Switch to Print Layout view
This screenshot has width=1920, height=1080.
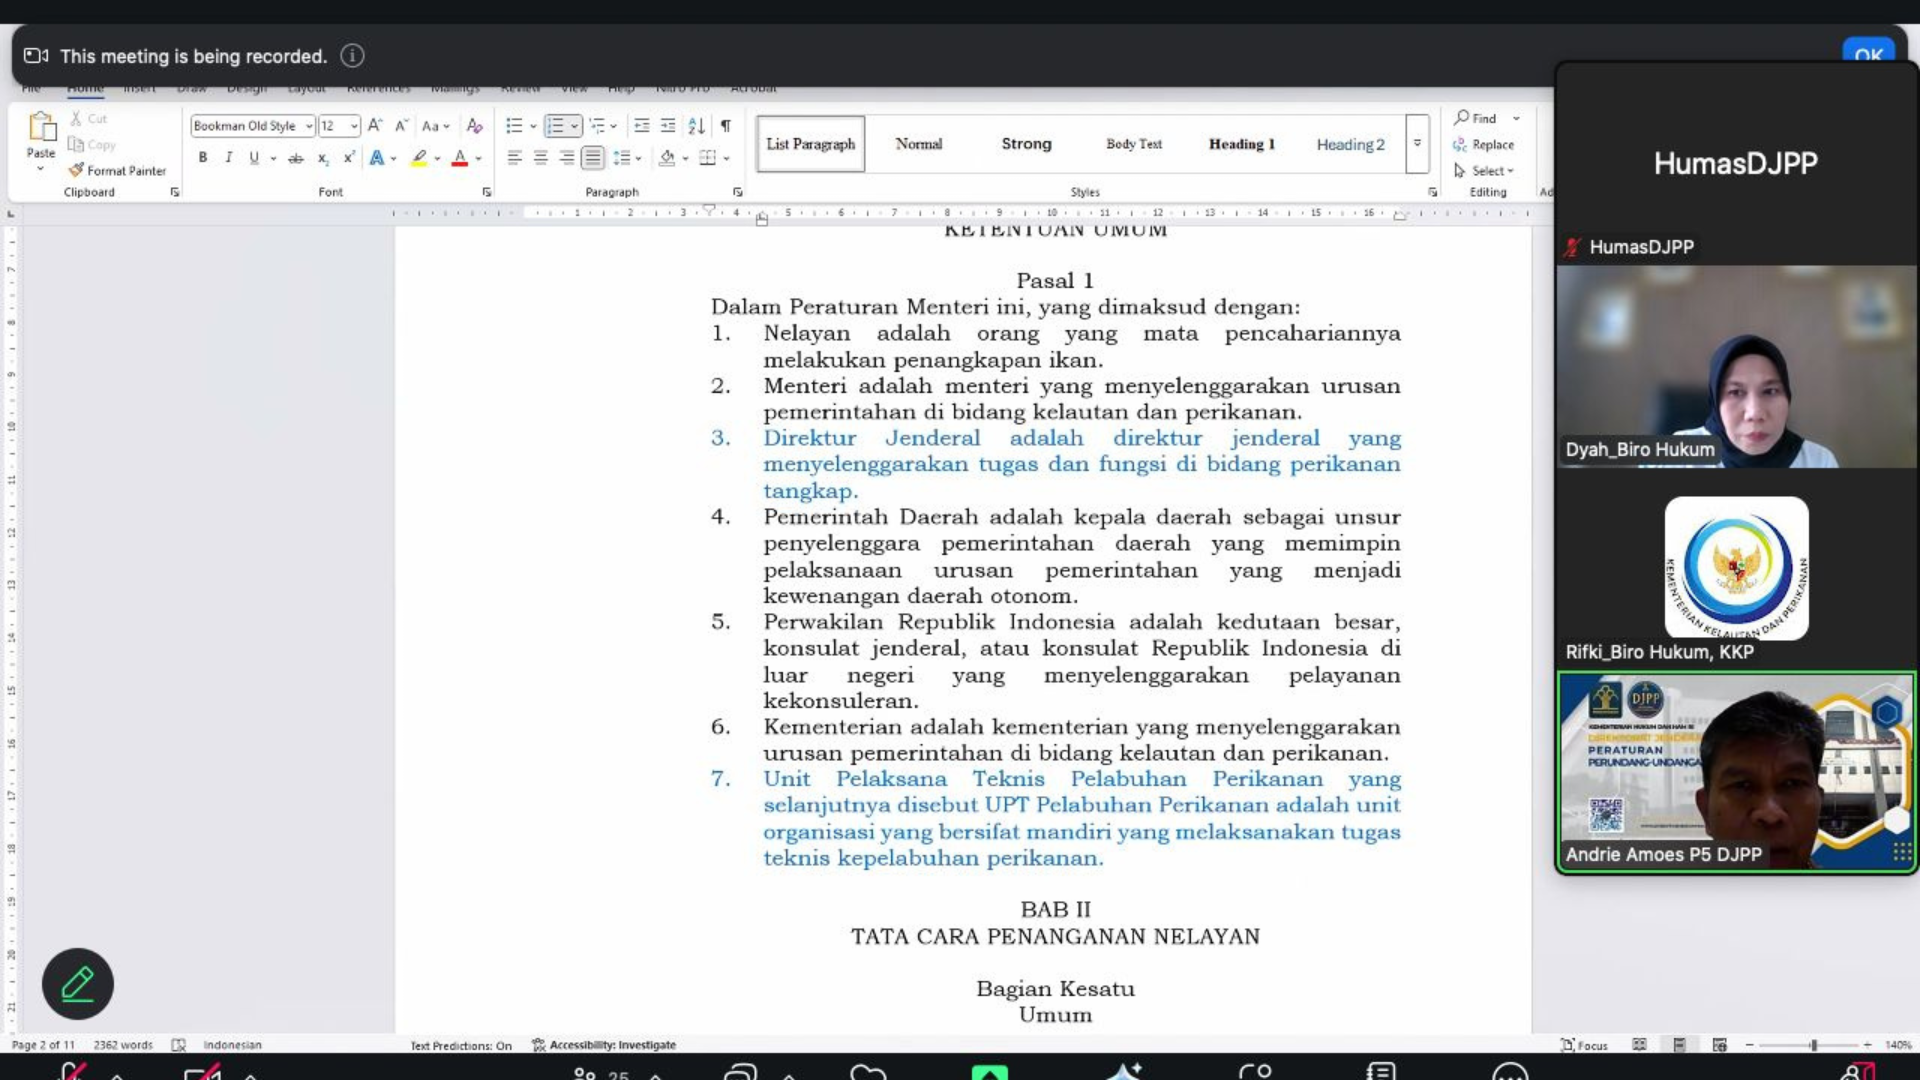(x=1679, y=1045)
